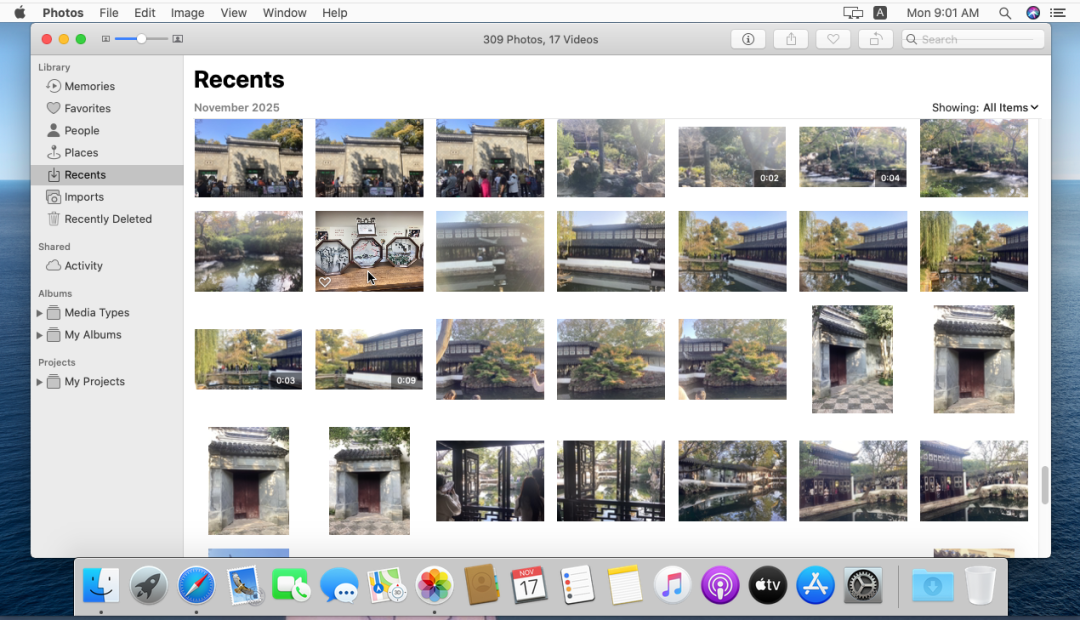Open Contacts from the Dock

pyautogui.click(x=482, y=586)
